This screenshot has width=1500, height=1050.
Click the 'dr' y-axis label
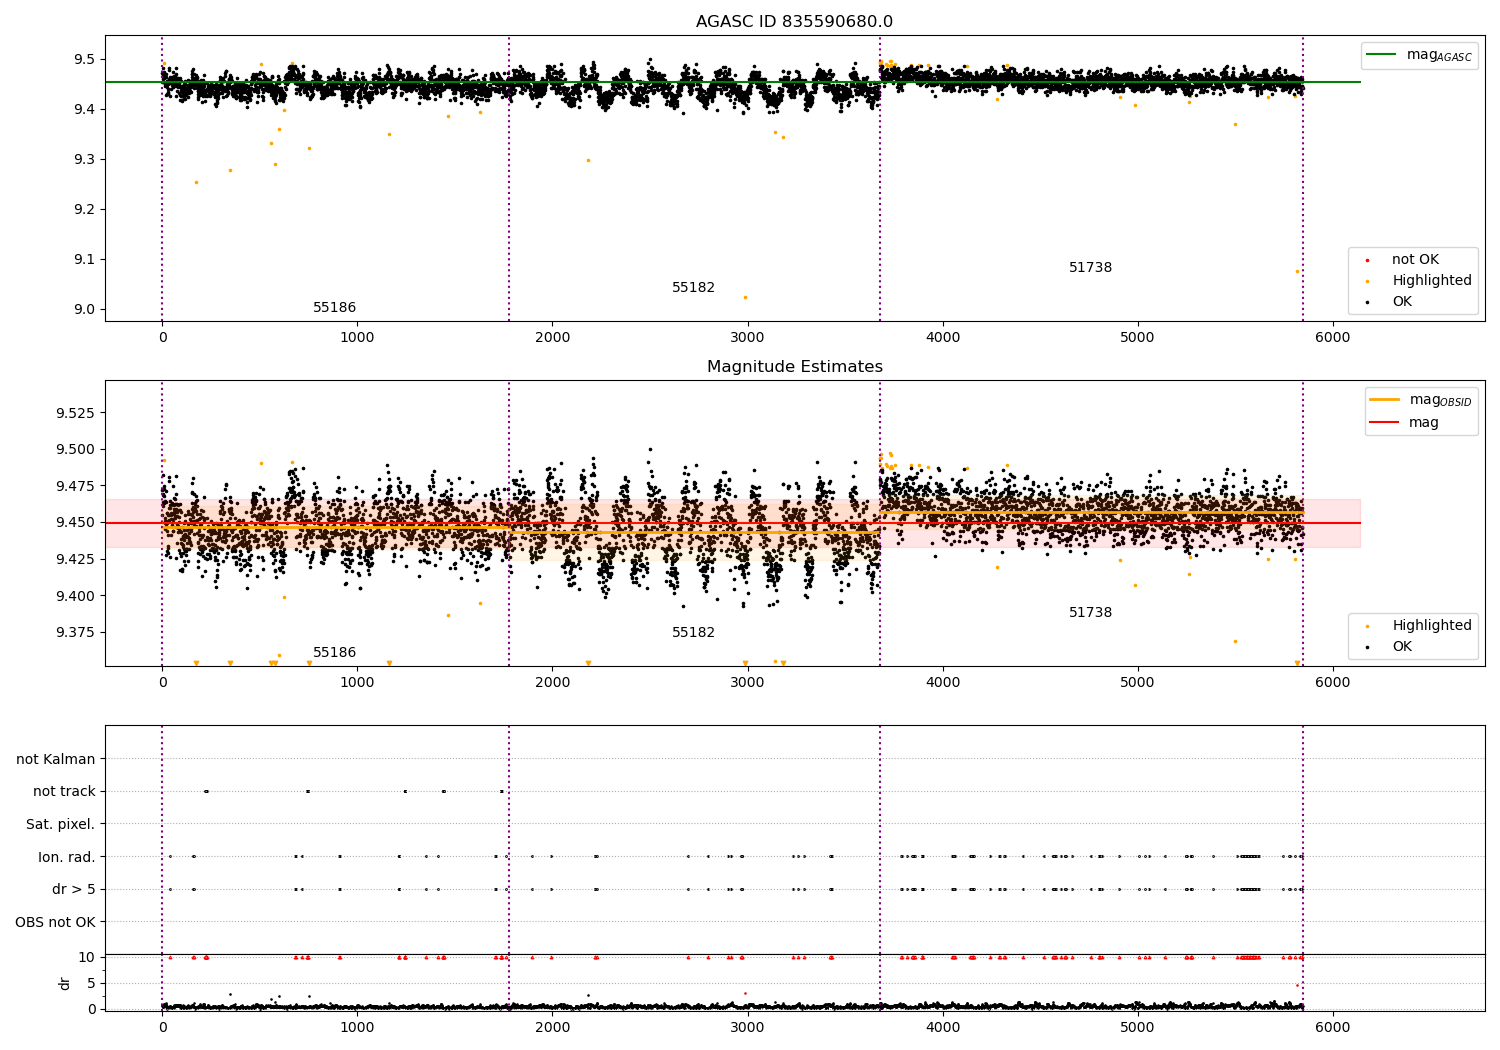coord(65,983)
